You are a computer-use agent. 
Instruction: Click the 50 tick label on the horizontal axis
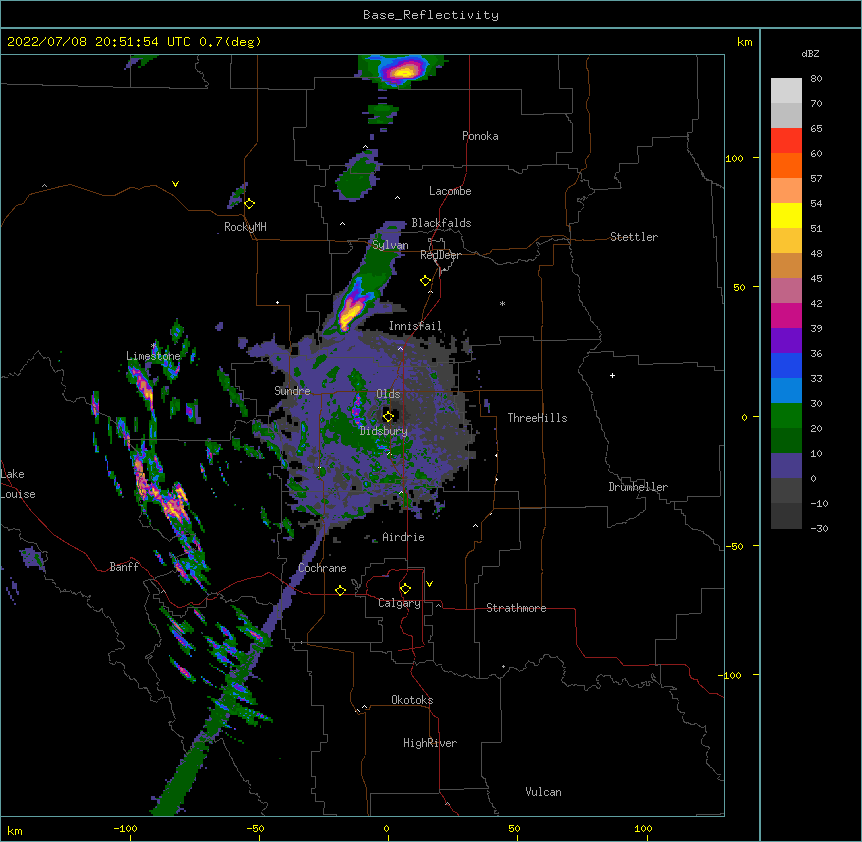[514, 828]
